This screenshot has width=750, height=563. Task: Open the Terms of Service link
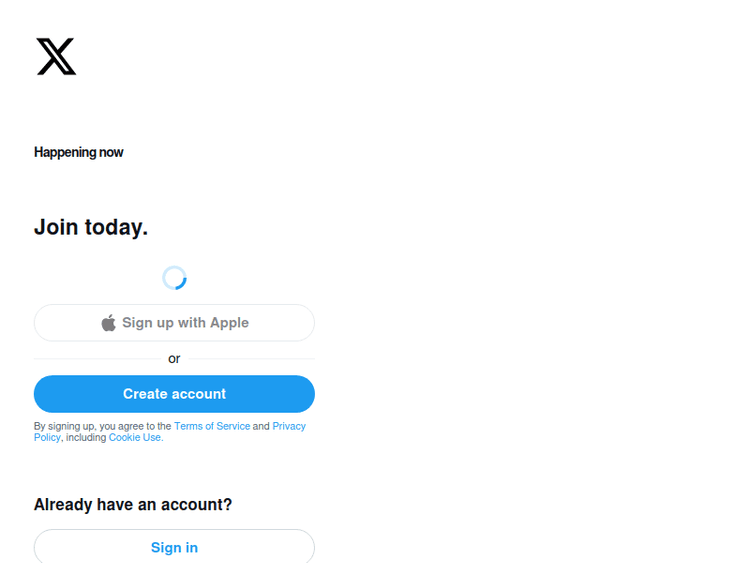tap(212, 426)
